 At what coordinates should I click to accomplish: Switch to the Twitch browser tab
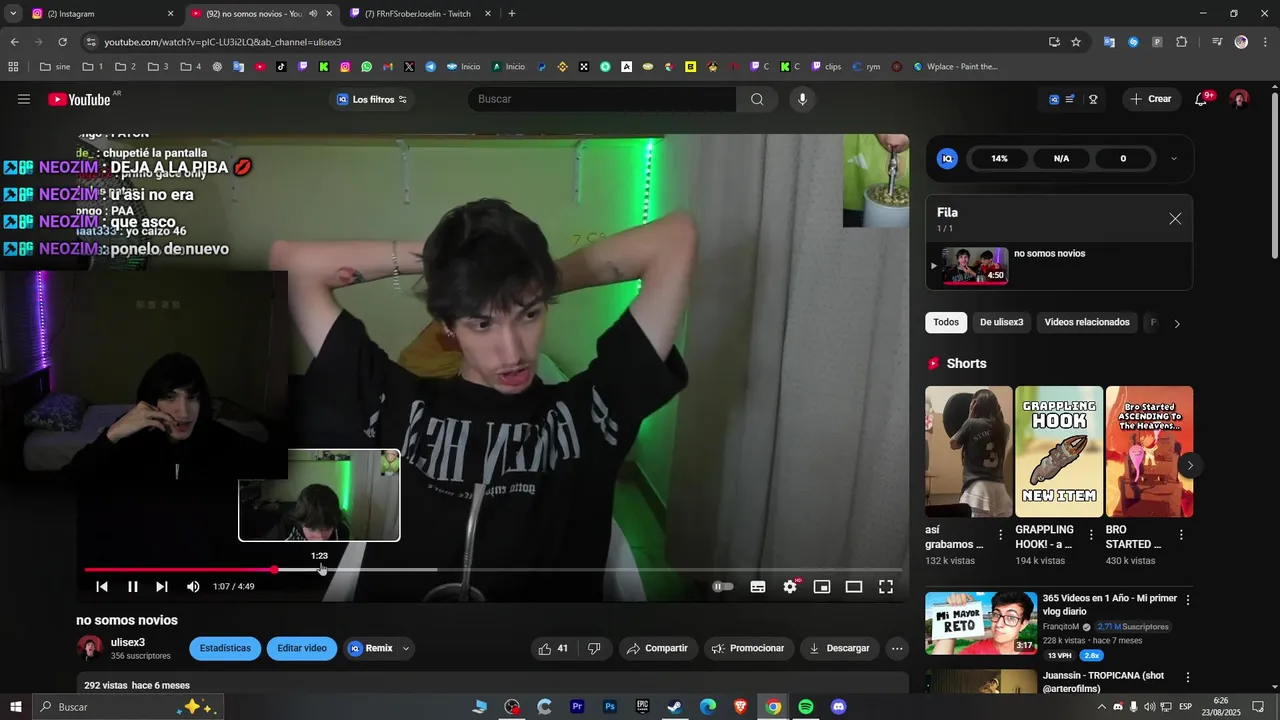[x=420, y=13]
